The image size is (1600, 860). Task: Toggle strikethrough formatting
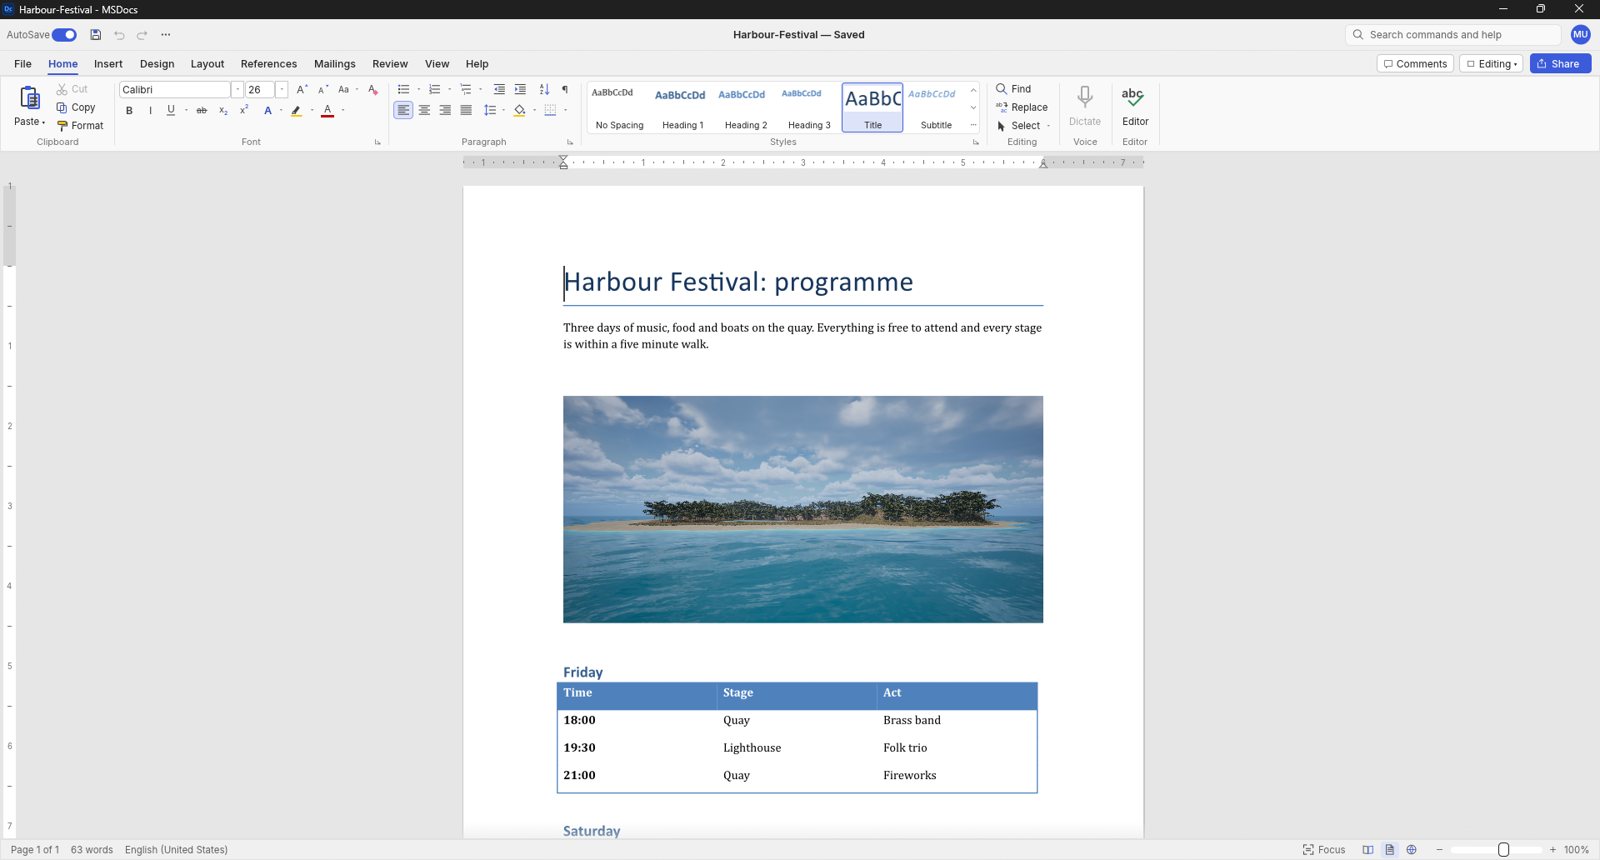202,111
